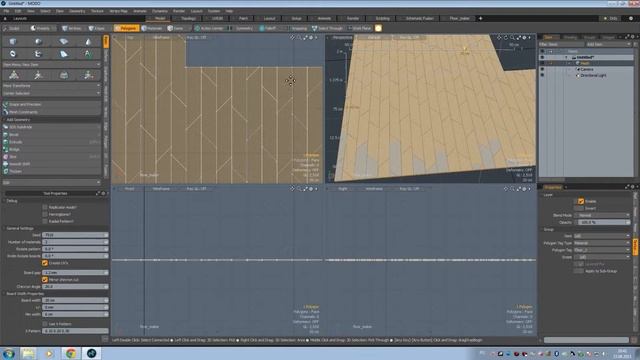Expand the Center Selected dropdown

pyautogui.click(x=51, y=93)
